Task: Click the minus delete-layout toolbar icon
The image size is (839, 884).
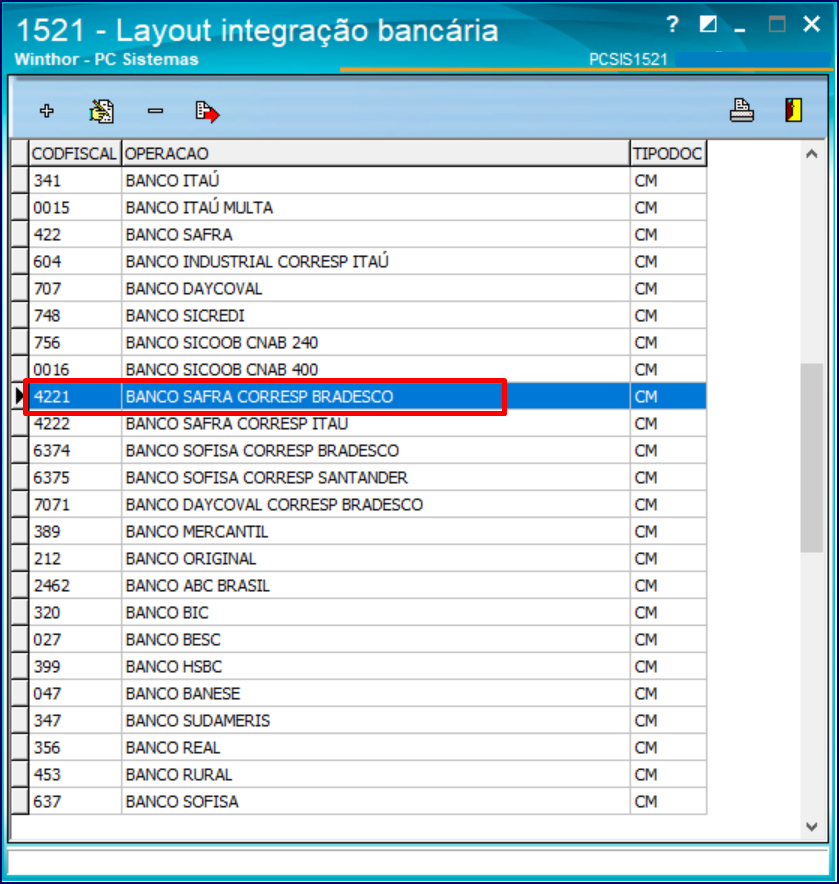Action: pos(156,111)
